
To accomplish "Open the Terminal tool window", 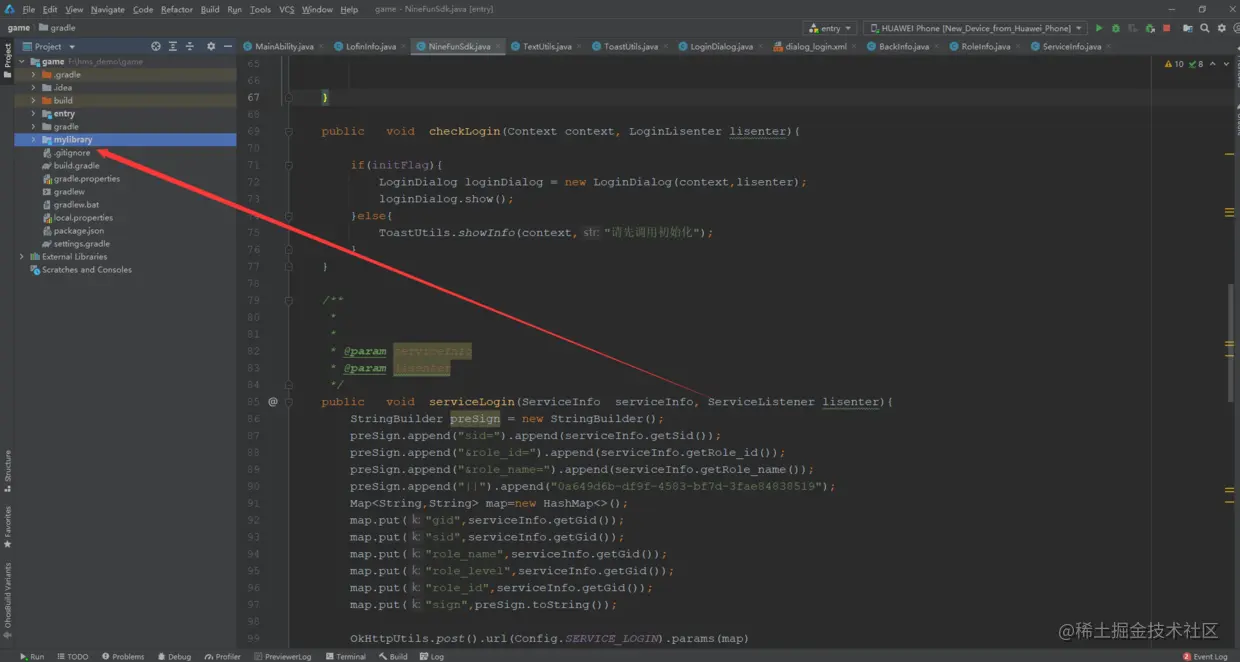I will pyautogui.click(x=345, y=656).
